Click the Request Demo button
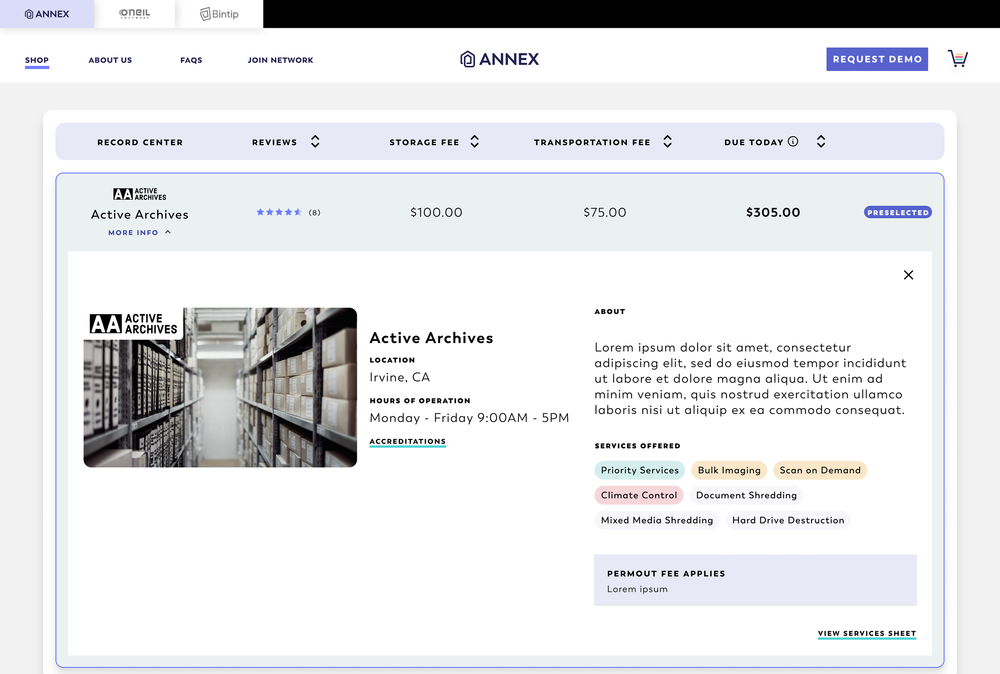This screenshot has width=1000, height=674. pyautogui.click(x=877, y=59)
